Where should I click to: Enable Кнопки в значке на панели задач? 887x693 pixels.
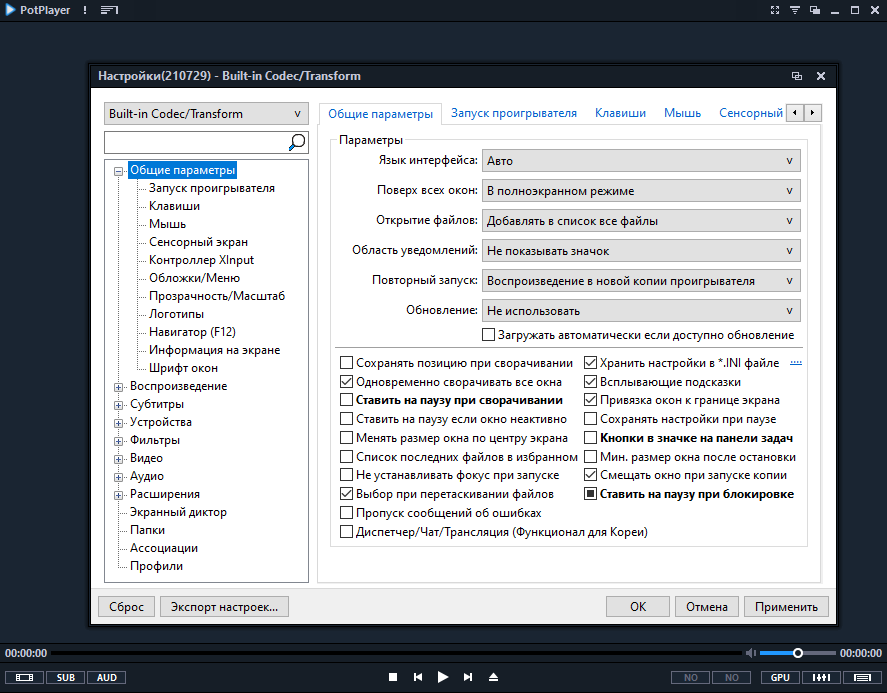coord(591,438)
